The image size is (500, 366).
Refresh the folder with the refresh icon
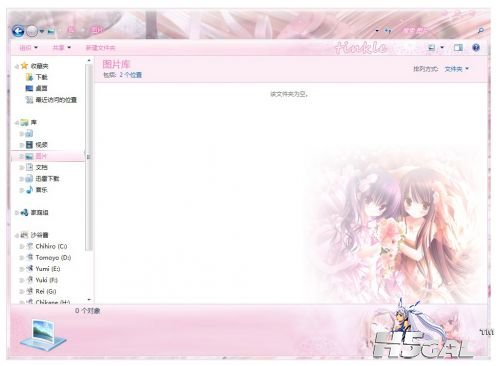coord(388,31)
